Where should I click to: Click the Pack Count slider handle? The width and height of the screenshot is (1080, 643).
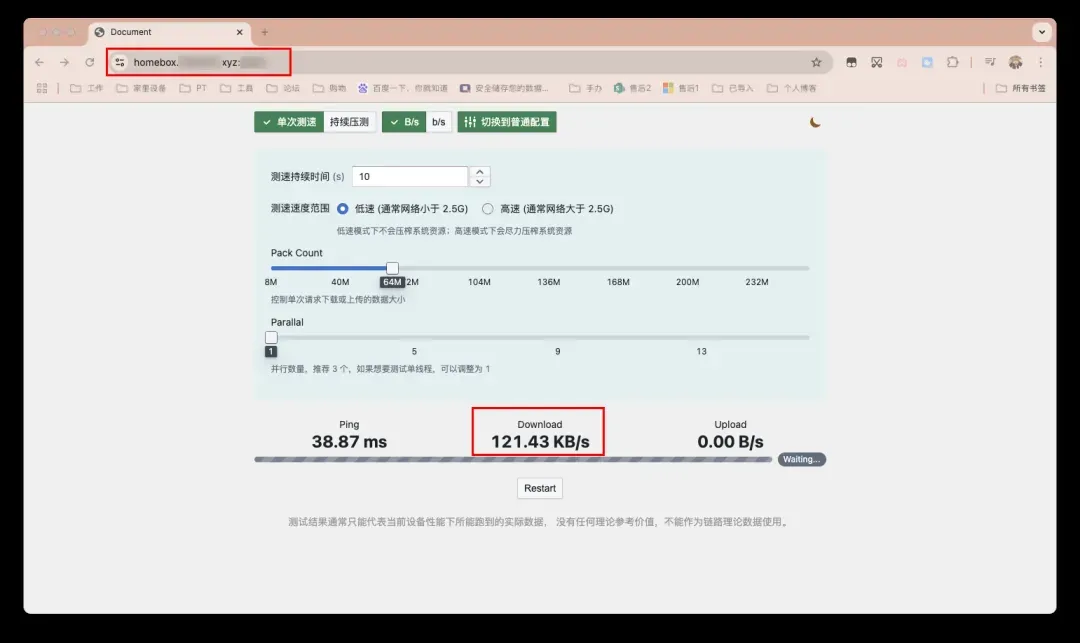coord(392,268)
